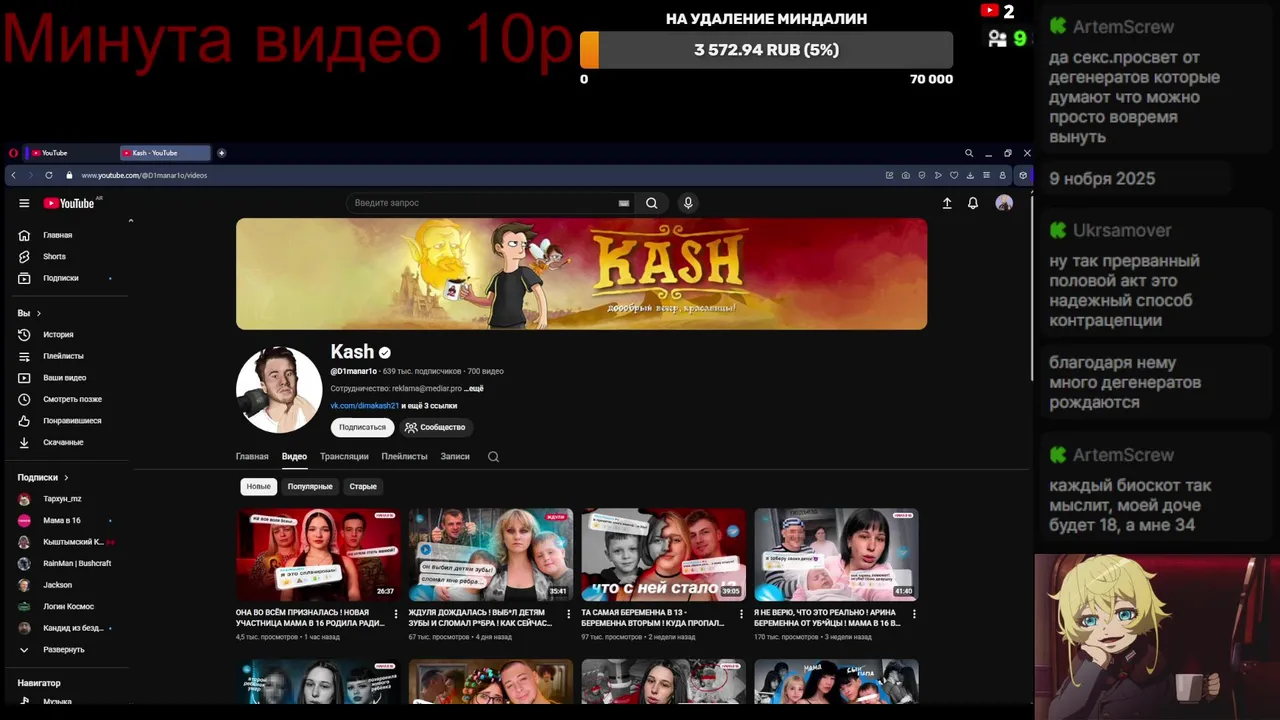Click the browser tab search magnifier icon
Image resolution: width=1280 pixels, height=720 pixels.
(969, 153)
